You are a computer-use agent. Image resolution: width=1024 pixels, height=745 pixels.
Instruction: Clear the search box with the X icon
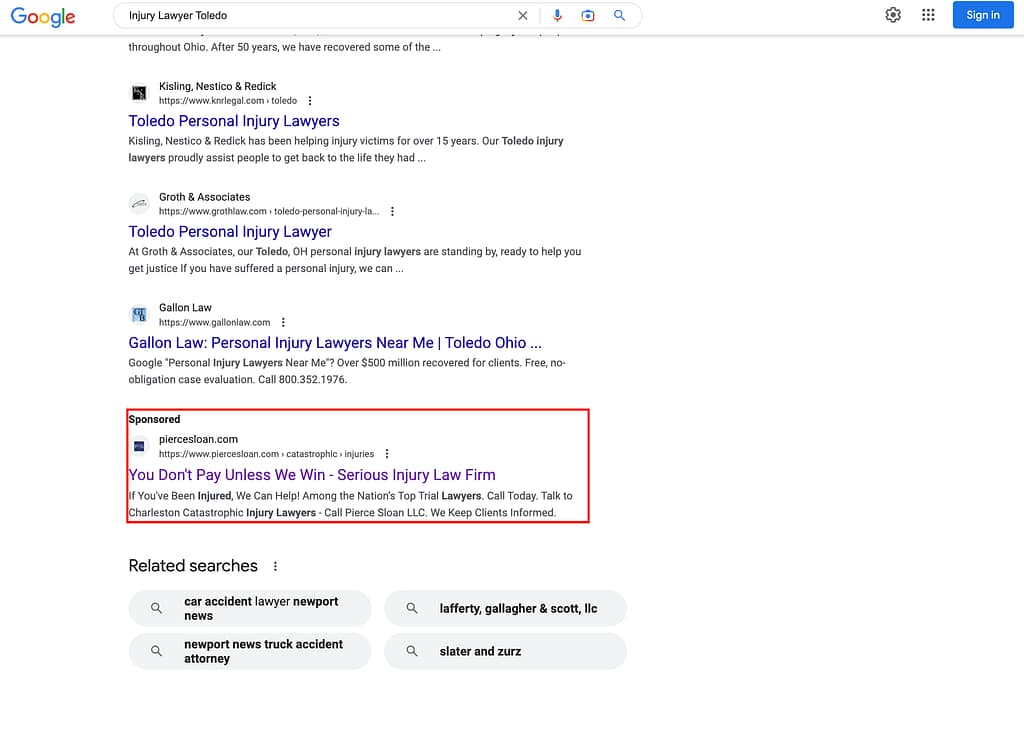(x=522, y=16)
